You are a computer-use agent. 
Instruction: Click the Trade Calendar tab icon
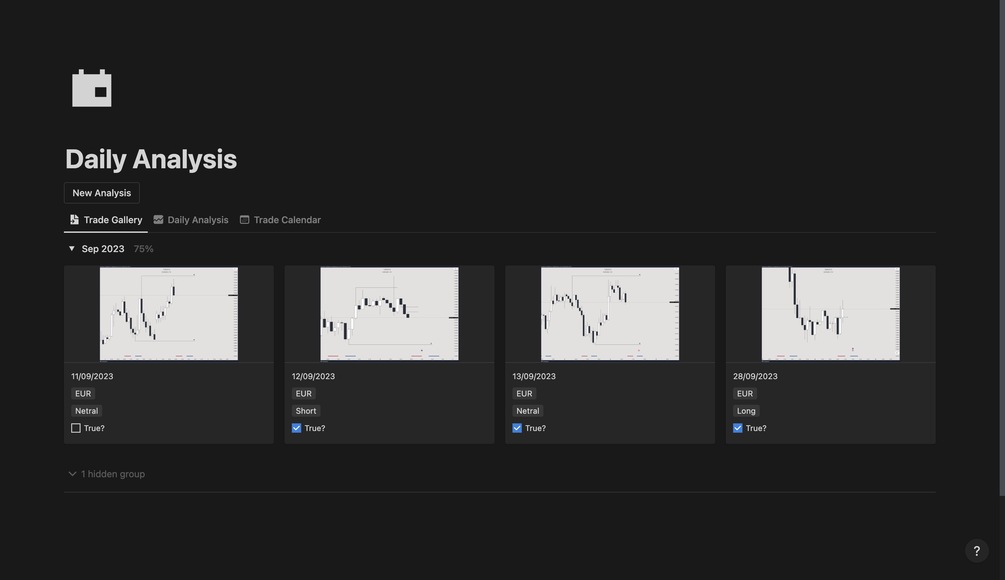pyautogui.click(x=244, y=220)
